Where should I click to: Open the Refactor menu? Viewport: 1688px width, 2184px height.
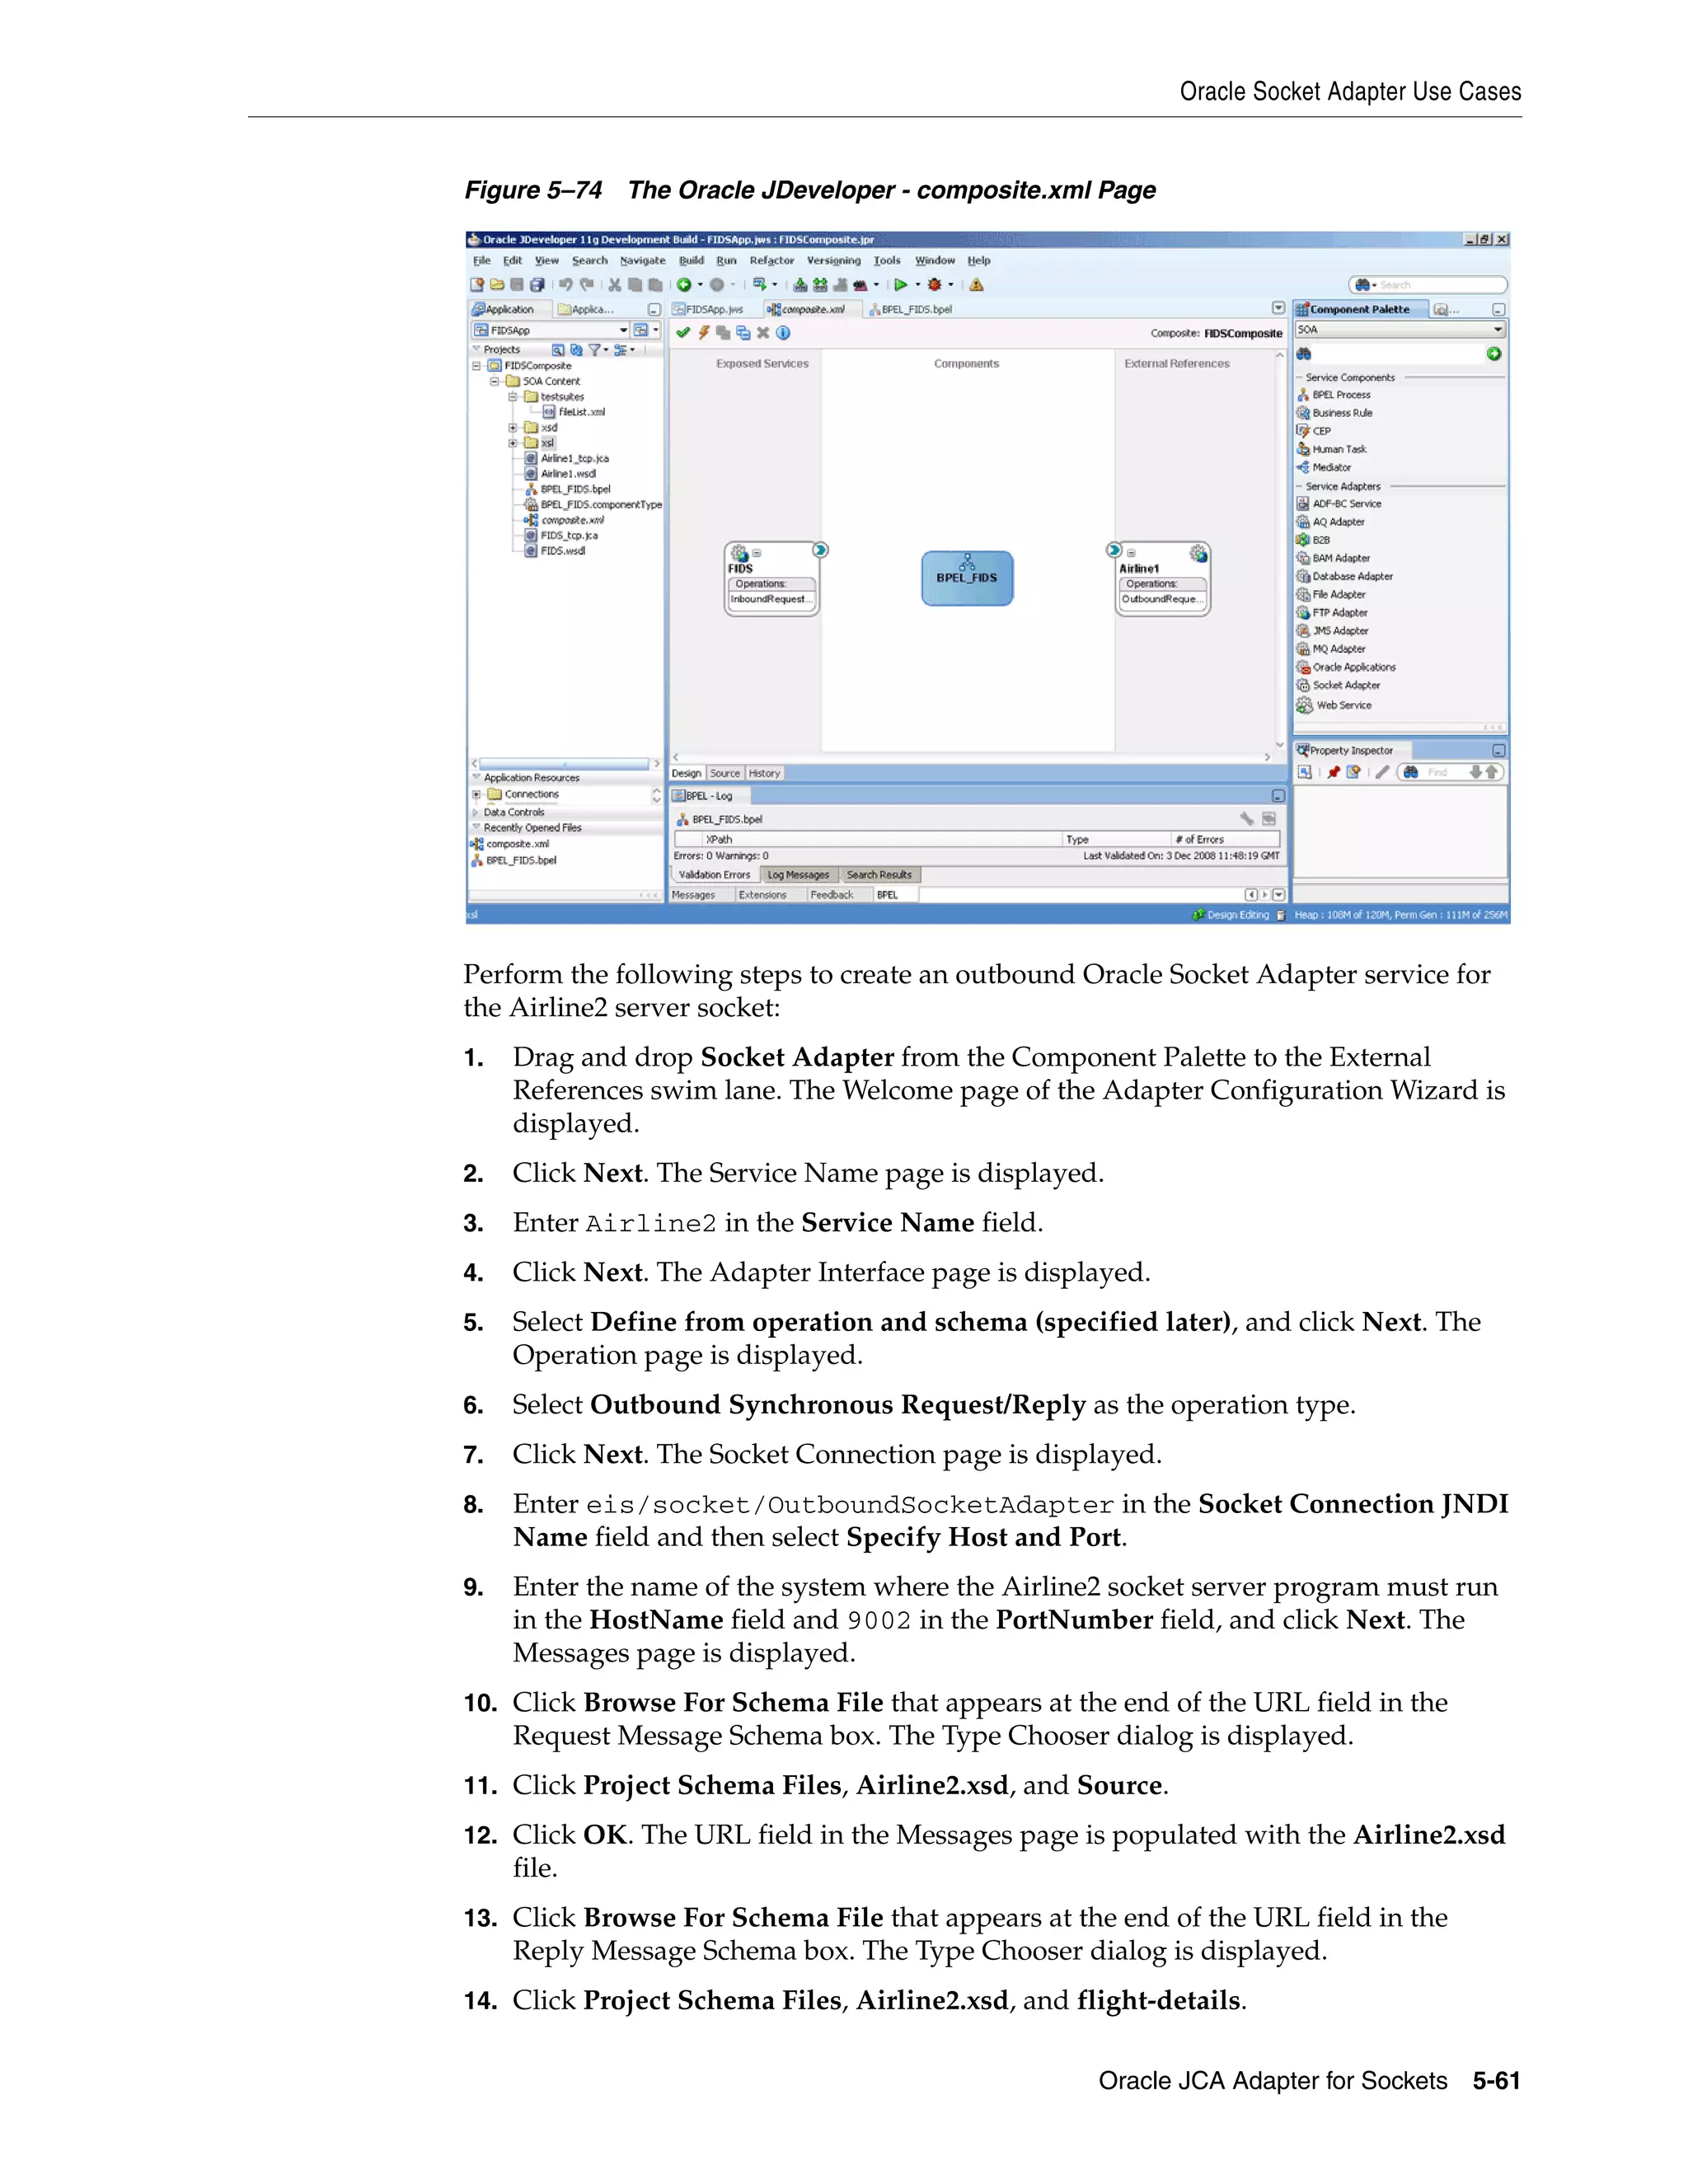coord(772,261)
